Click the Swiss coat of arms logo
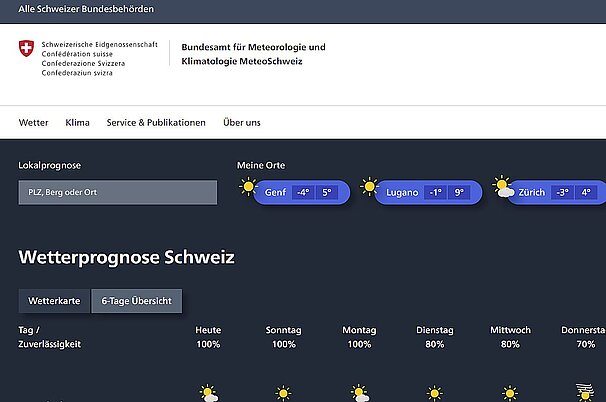Screen dimensions: 606x402 tap(25, 48)
